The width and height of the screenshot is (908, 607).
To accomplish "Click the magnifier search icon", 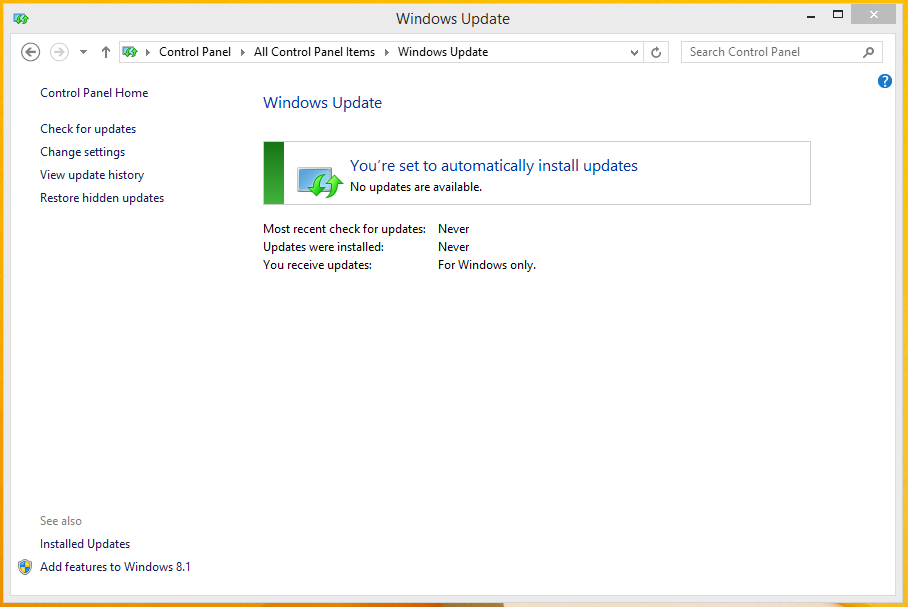I will point(869,52).
